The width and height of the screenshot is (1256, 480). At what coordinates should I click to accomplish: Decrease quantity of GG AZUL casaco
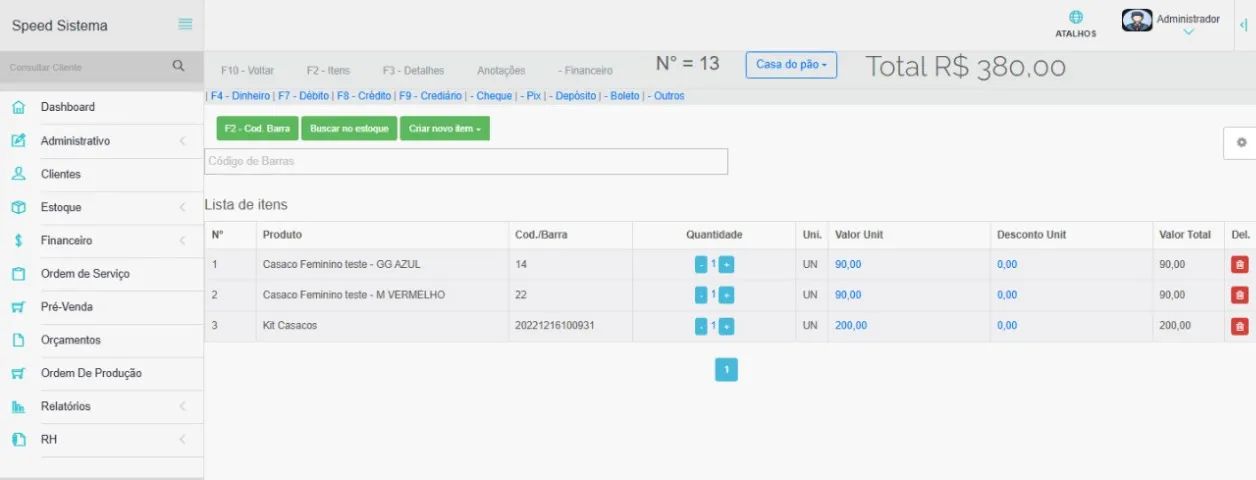point(701,265)
